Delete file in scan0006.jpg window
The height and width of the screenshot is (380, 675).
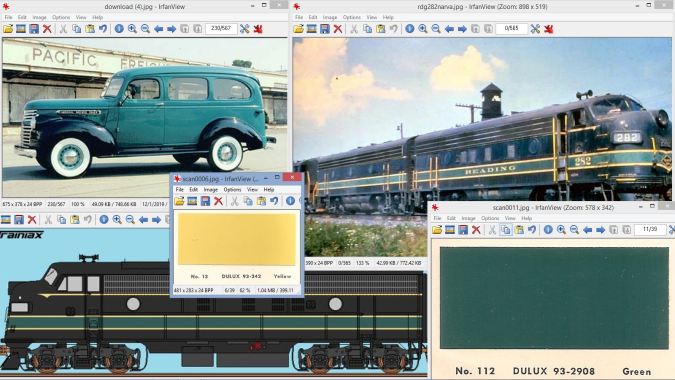click(x=218, y=201)
